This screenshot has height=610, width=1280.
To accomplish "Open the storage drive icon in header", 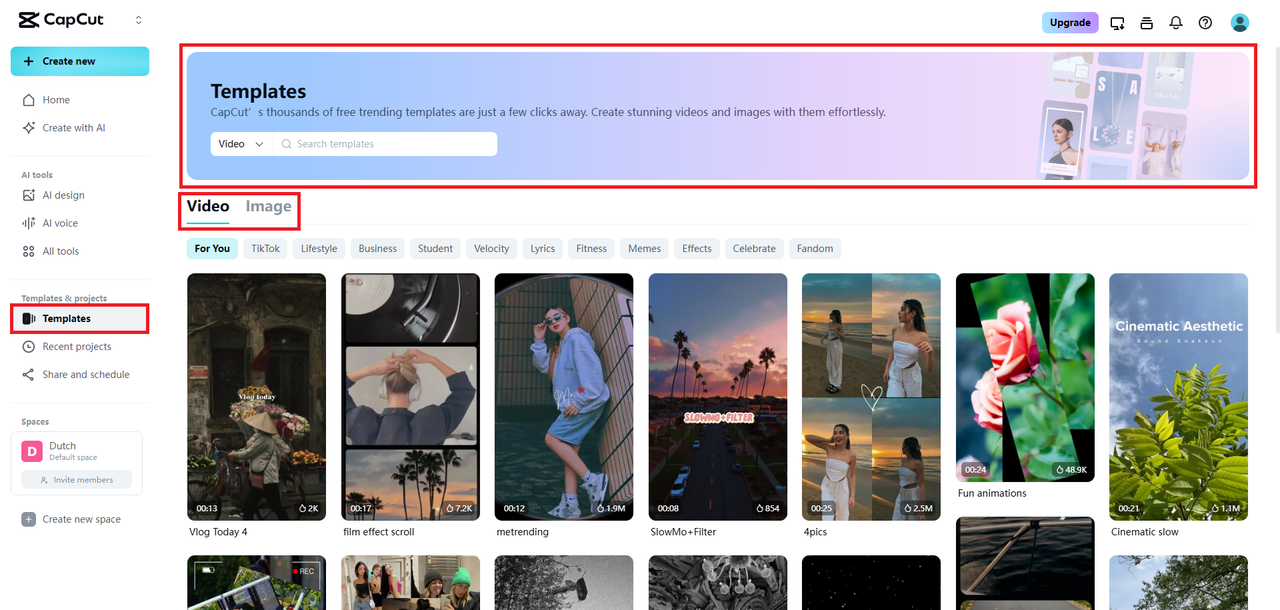I will tap(1147, 23).
